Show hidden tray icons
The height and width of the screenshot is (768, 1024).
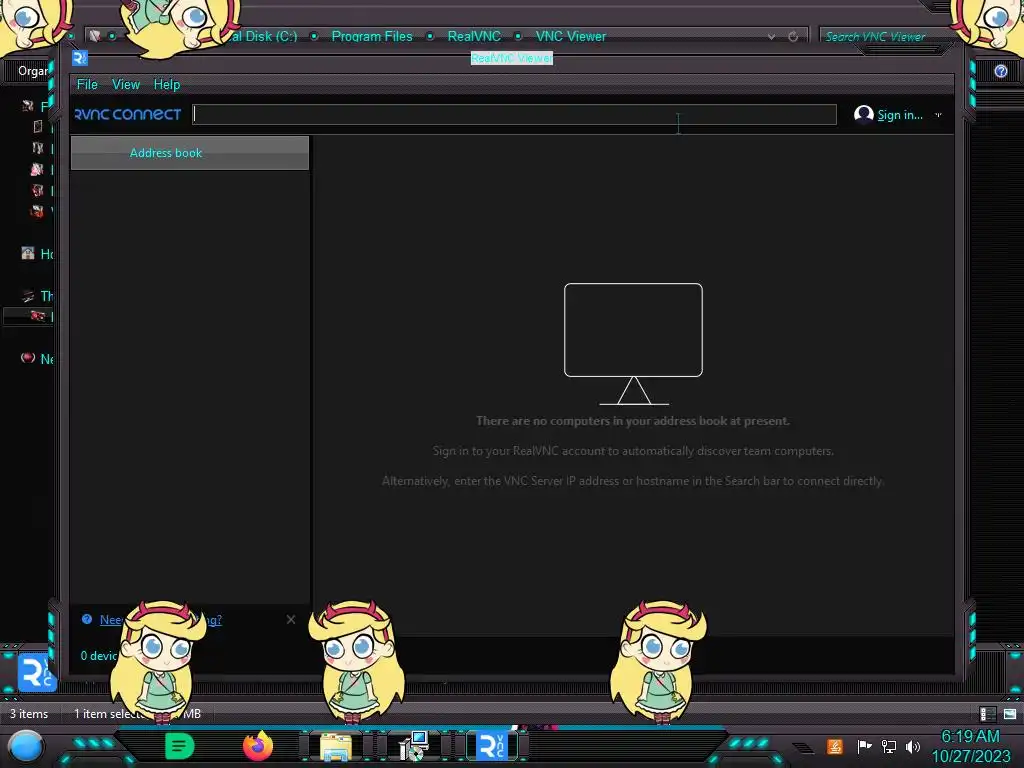coord(803,747)
